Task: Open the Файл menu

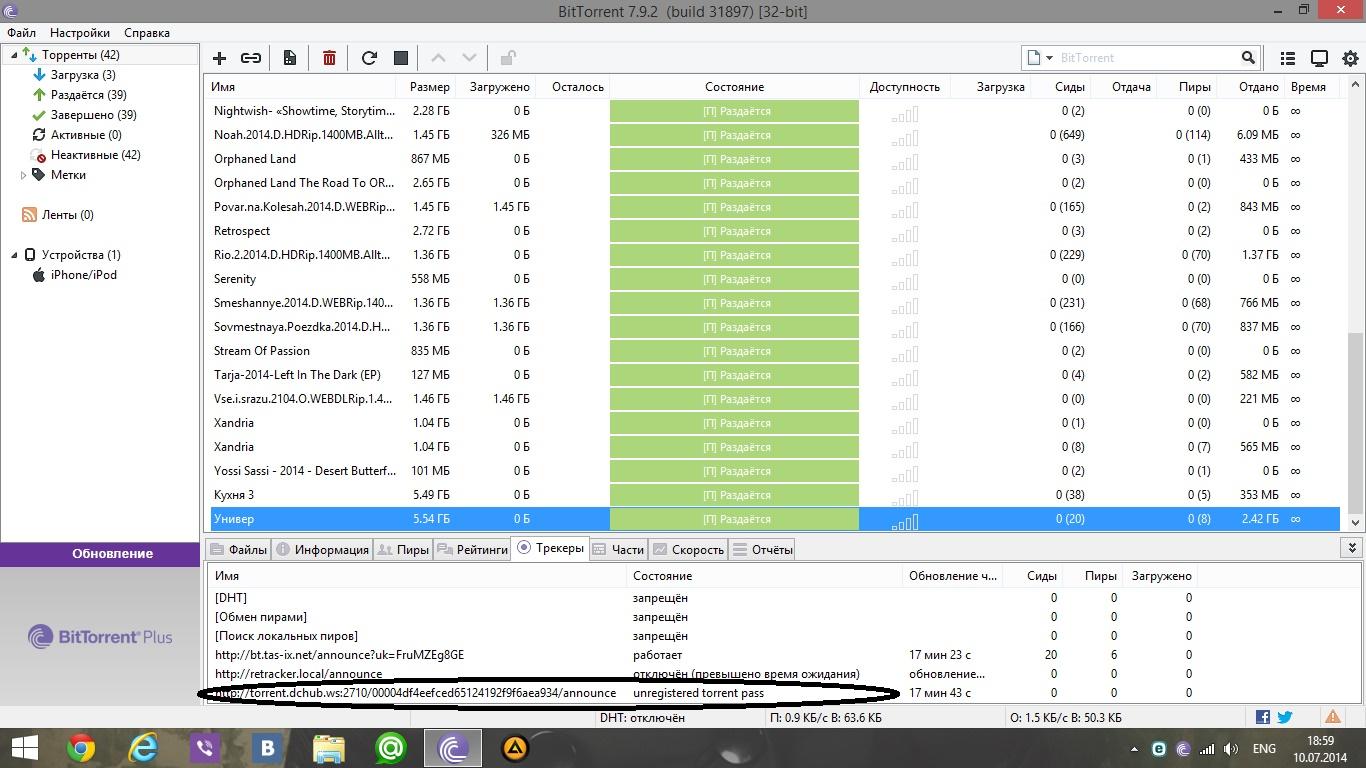Action: tap(21, 33)
